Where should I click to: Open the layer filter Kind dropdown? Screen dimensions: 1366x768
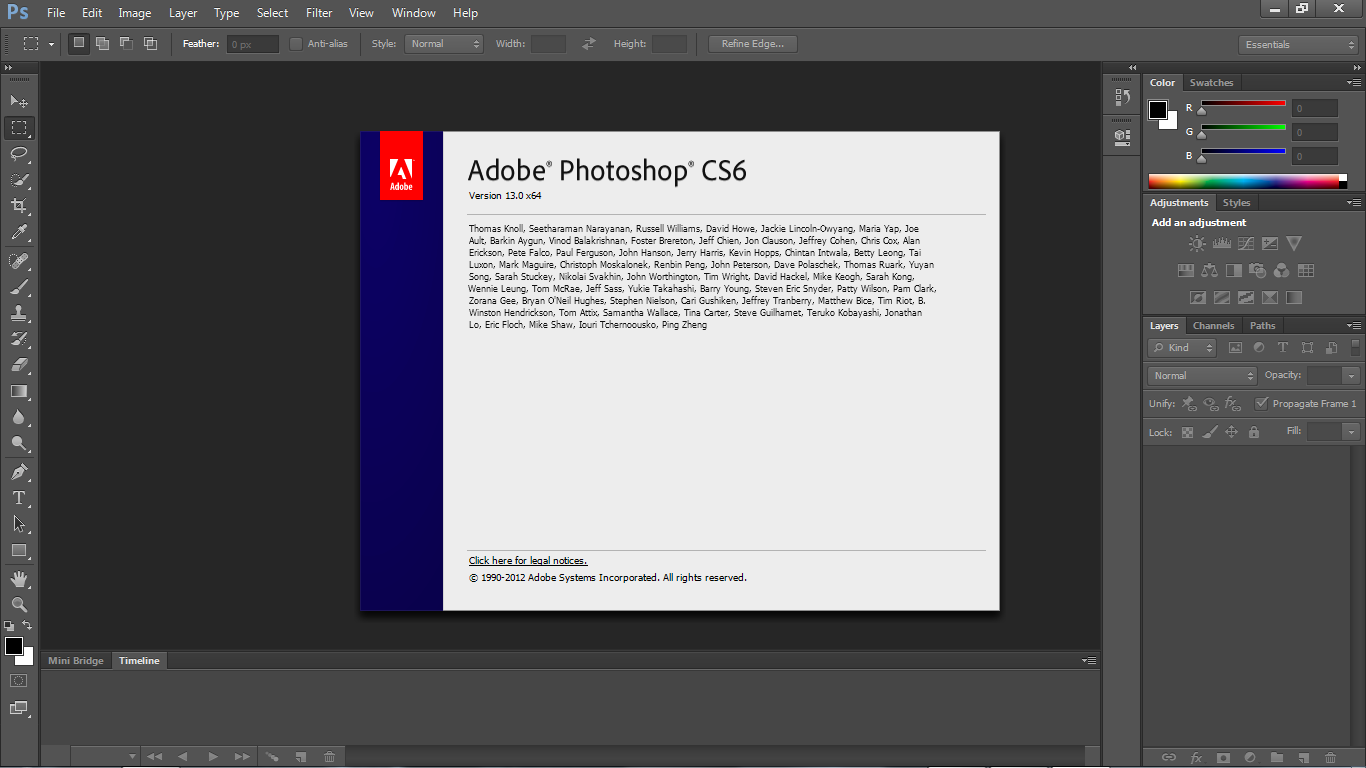(1182, 348)
